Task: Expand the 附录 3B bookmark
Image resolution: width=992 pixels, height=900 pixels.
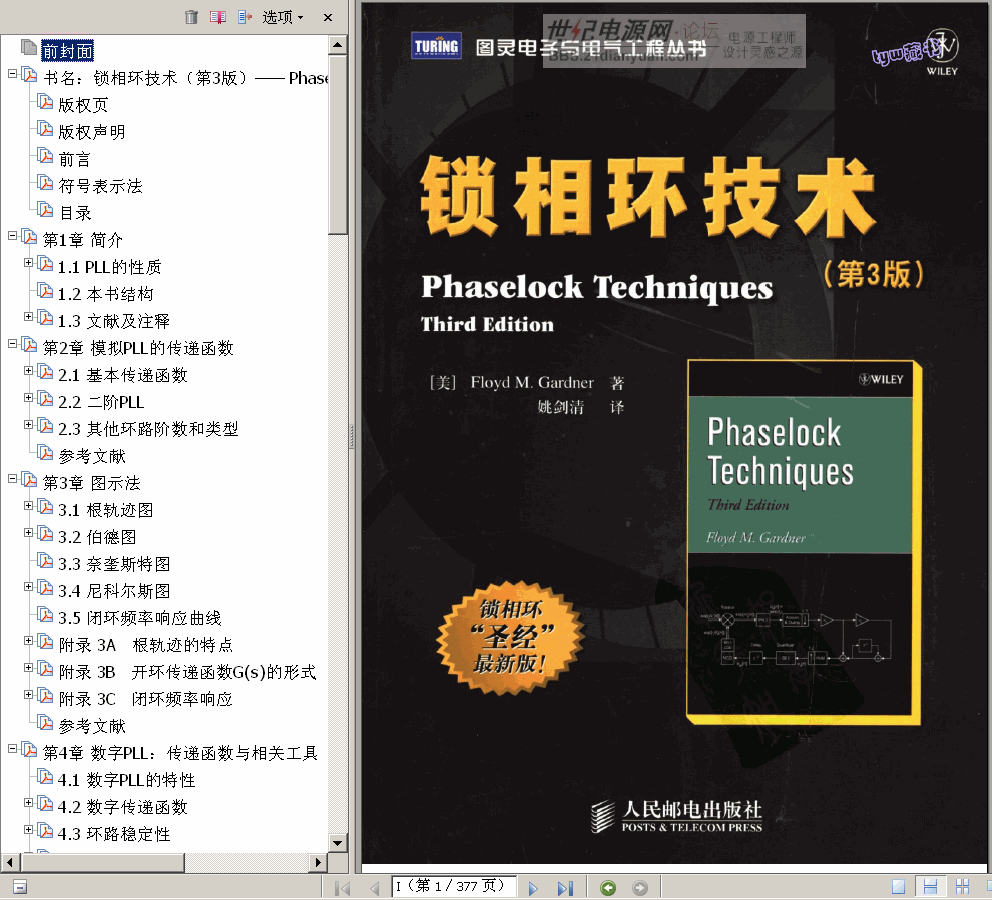Action: [x=28, y=668]
